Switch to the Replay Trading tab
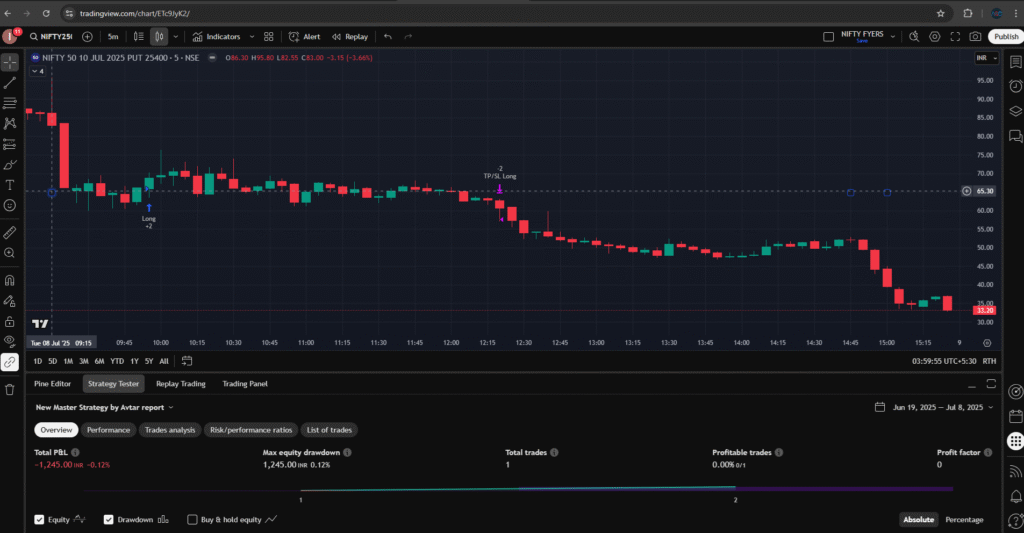The height and width of the screenshot is (533, 1024). [x=180, y=384]
